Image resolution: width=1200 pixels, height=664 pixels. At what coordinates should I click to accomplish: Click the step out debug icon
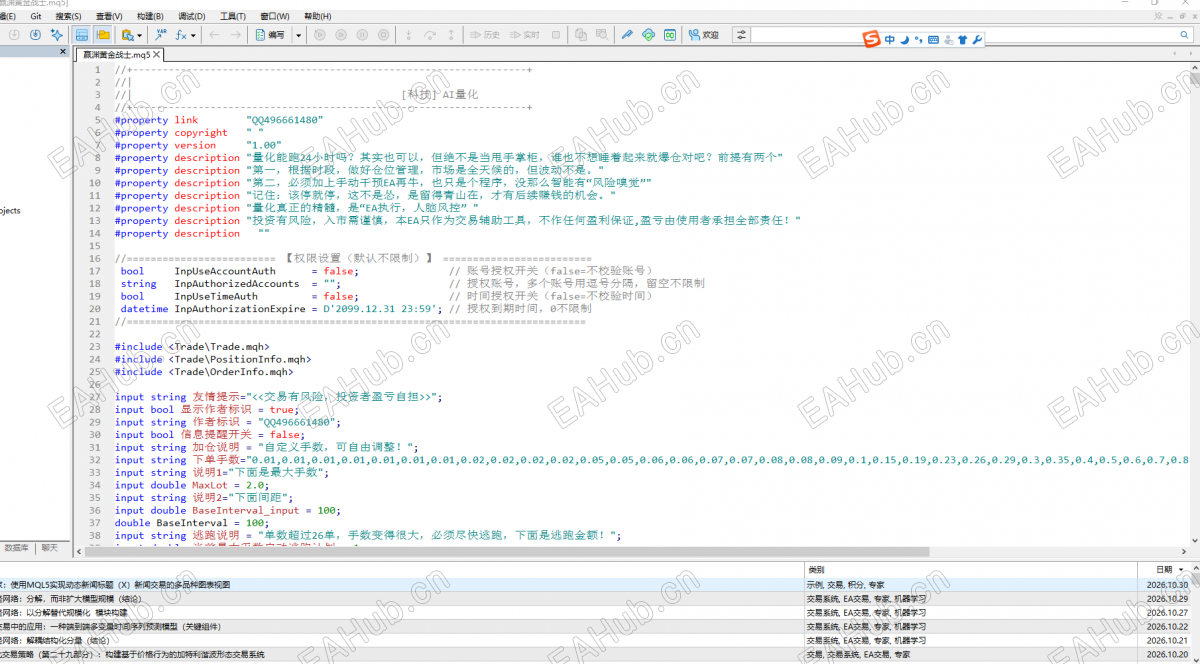(x=451, y=35)
